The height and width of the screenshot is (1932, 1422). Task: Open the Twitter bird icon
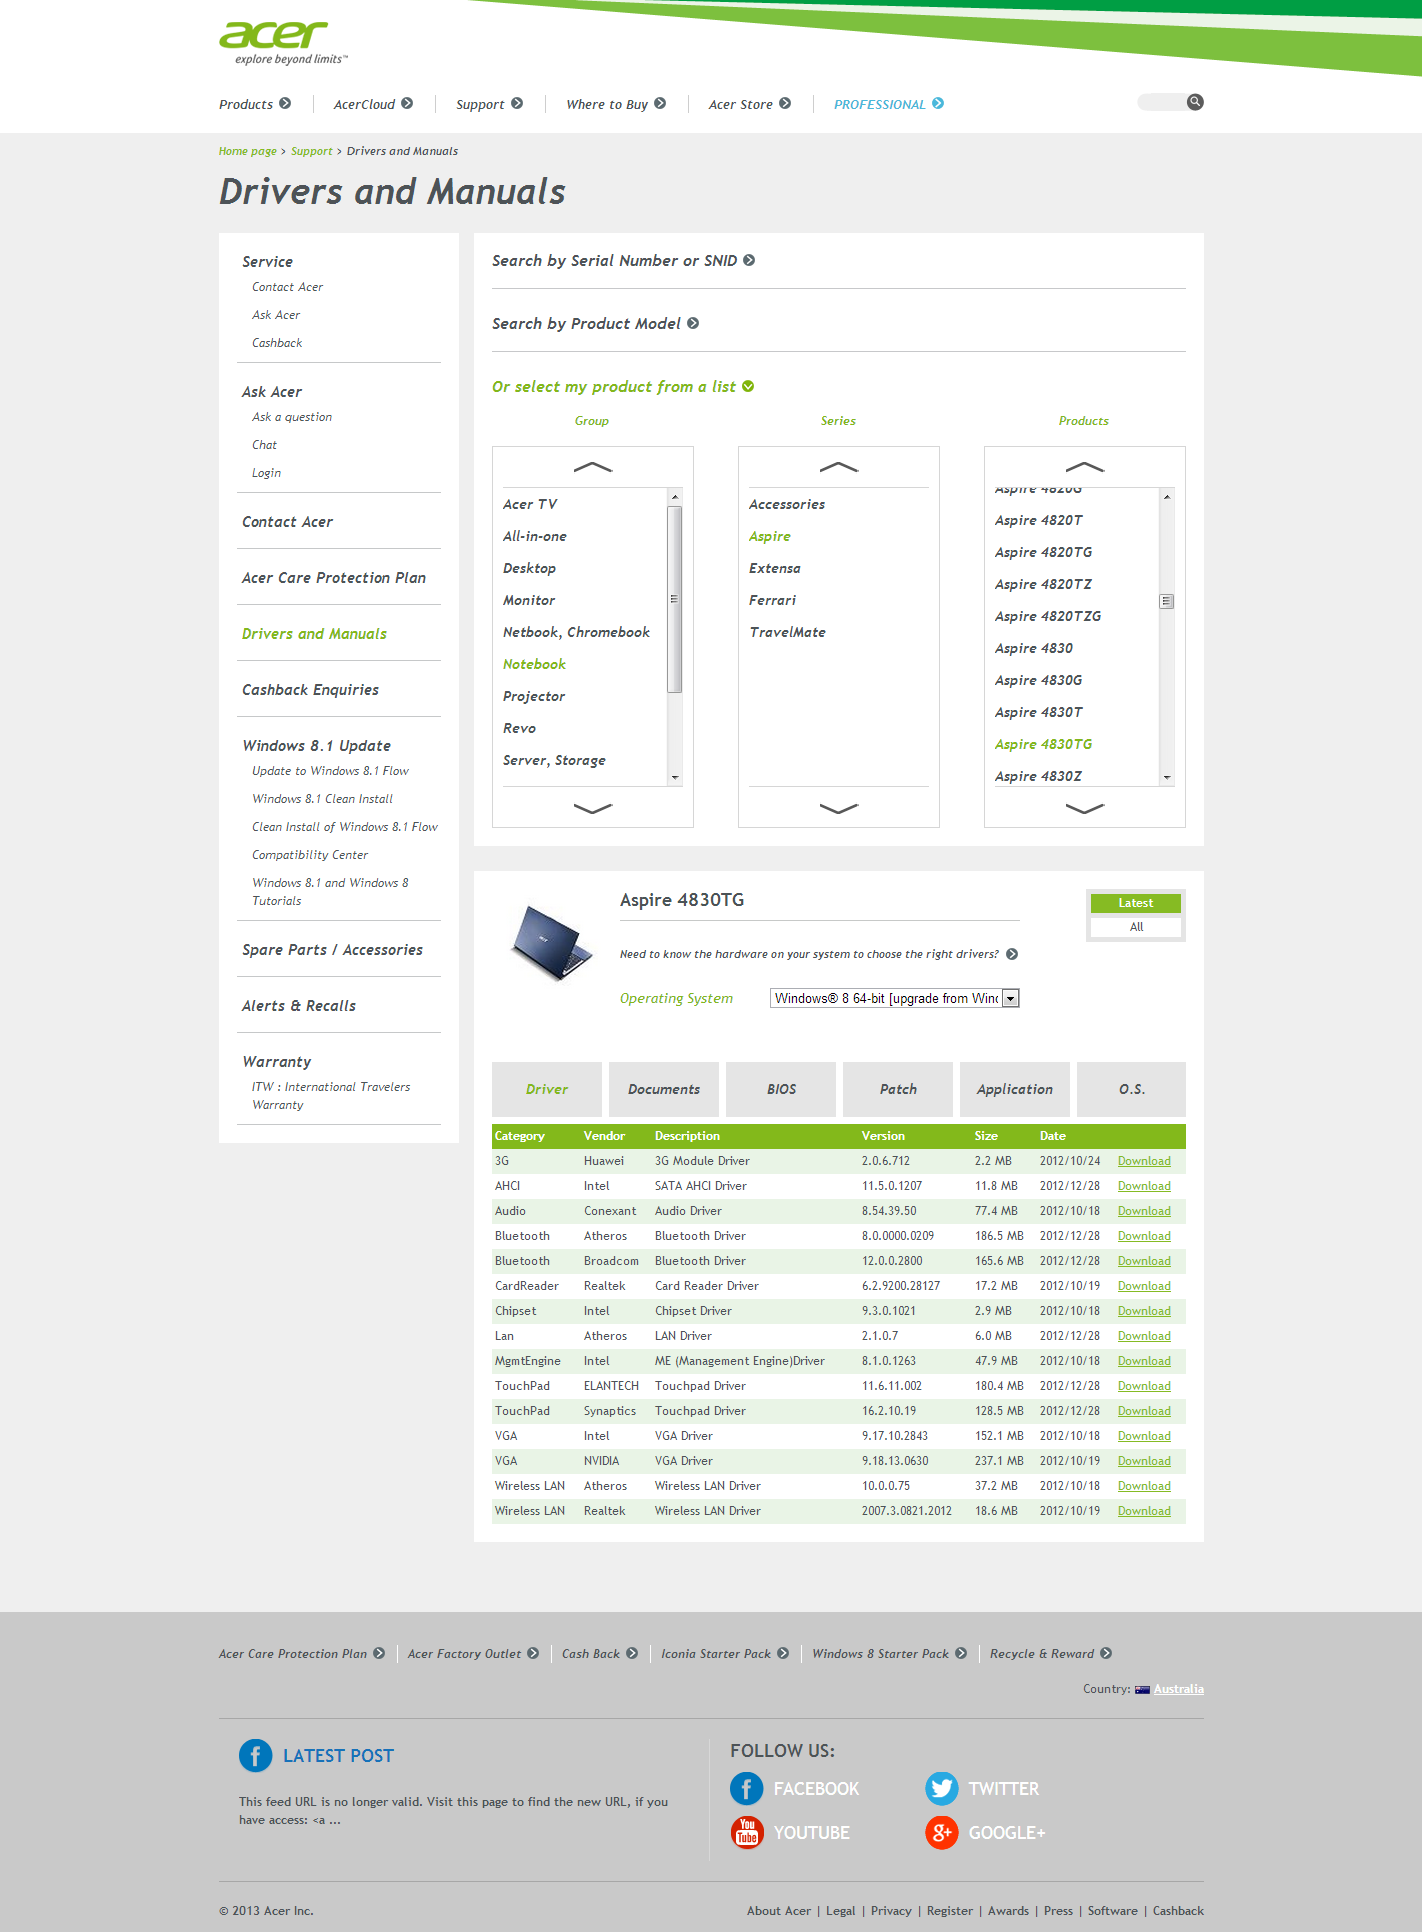pos(941,1788)
